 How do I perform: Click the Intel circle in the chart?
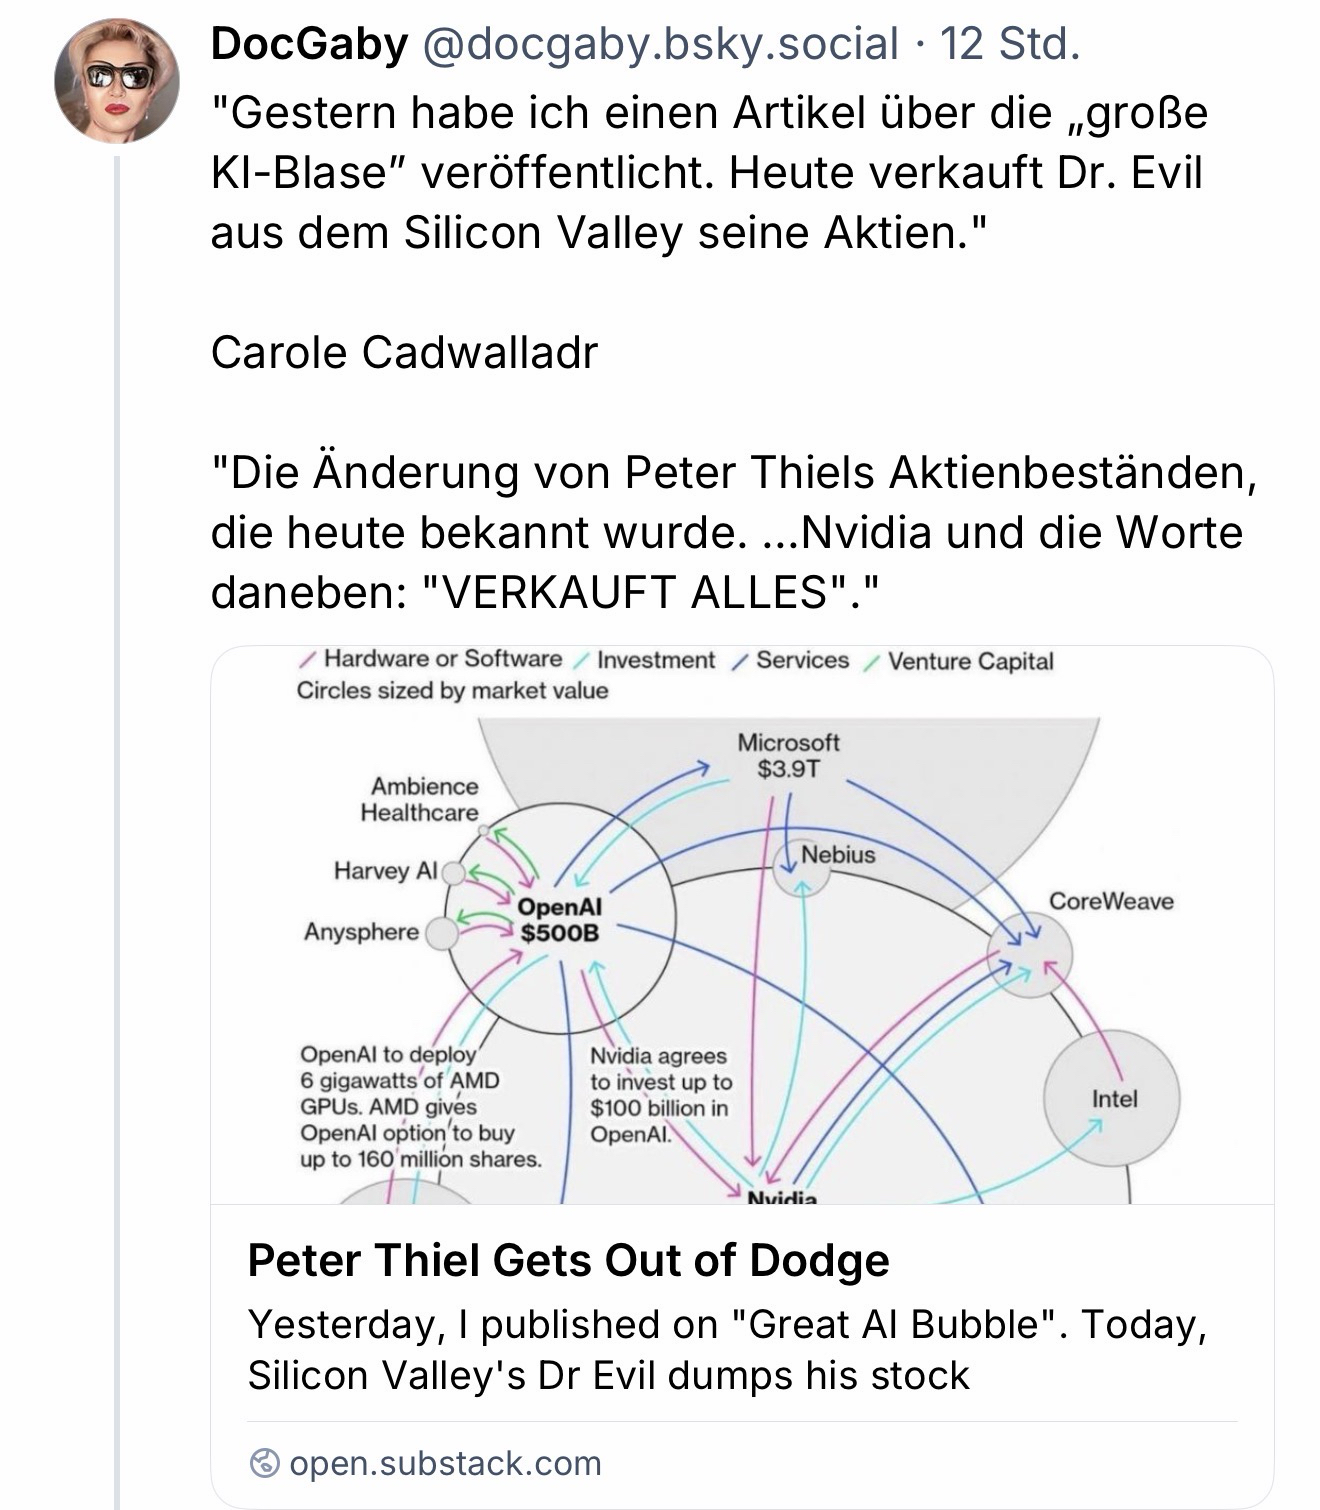click(1113, 1098)
